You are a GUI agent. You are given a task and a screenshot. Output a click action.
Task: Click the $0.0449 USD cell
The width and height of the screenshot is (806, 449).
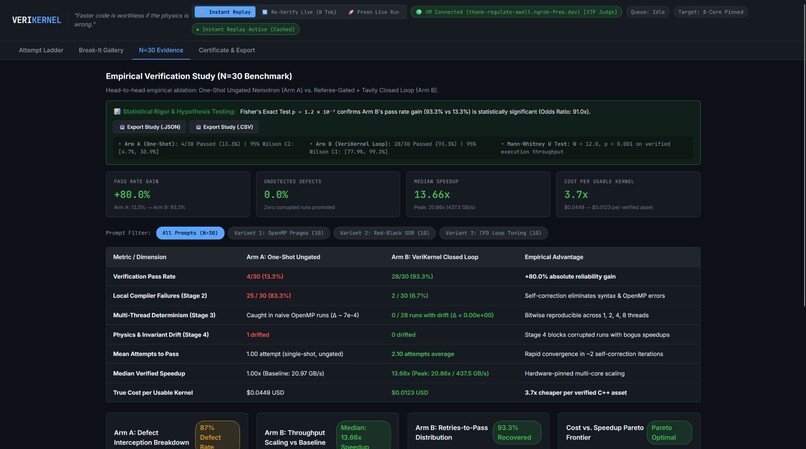click(265, 393)
